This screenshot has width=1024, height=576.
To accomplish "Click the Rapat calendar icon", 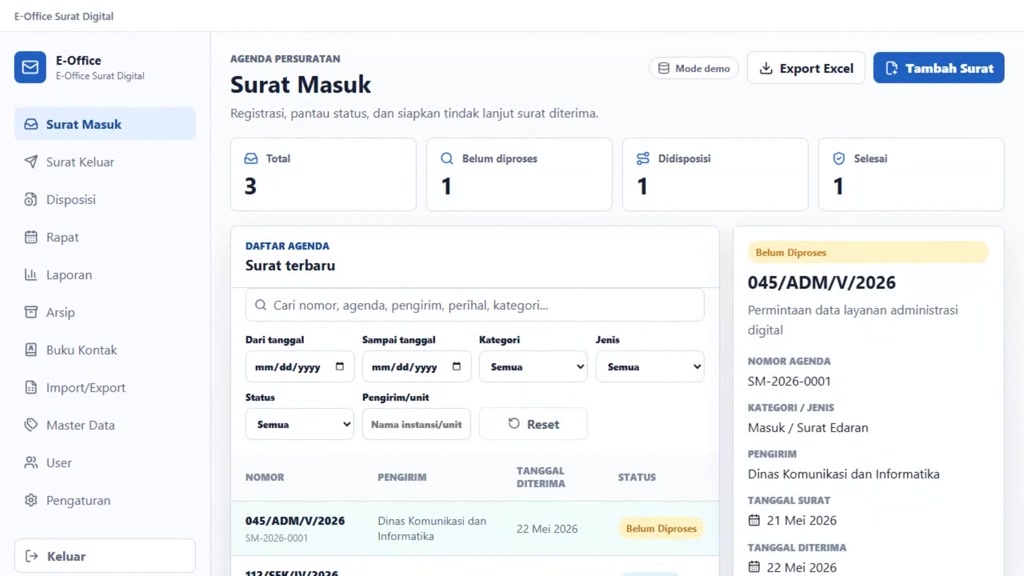I will 31,237.
